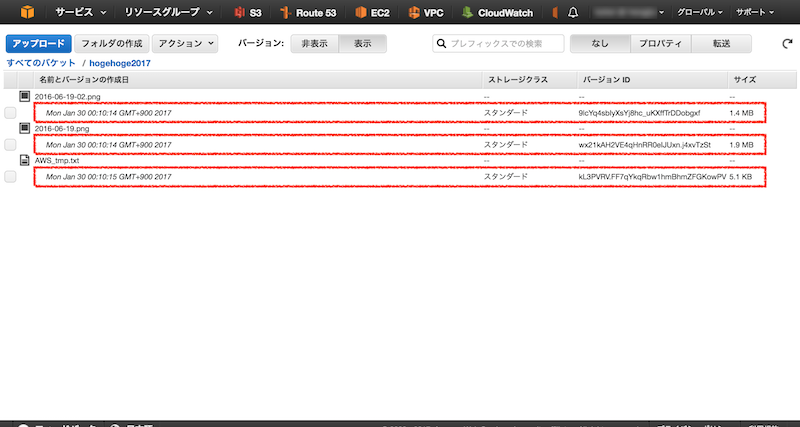Click the notification bell icon
800x427 pixels.
(573, 13)
